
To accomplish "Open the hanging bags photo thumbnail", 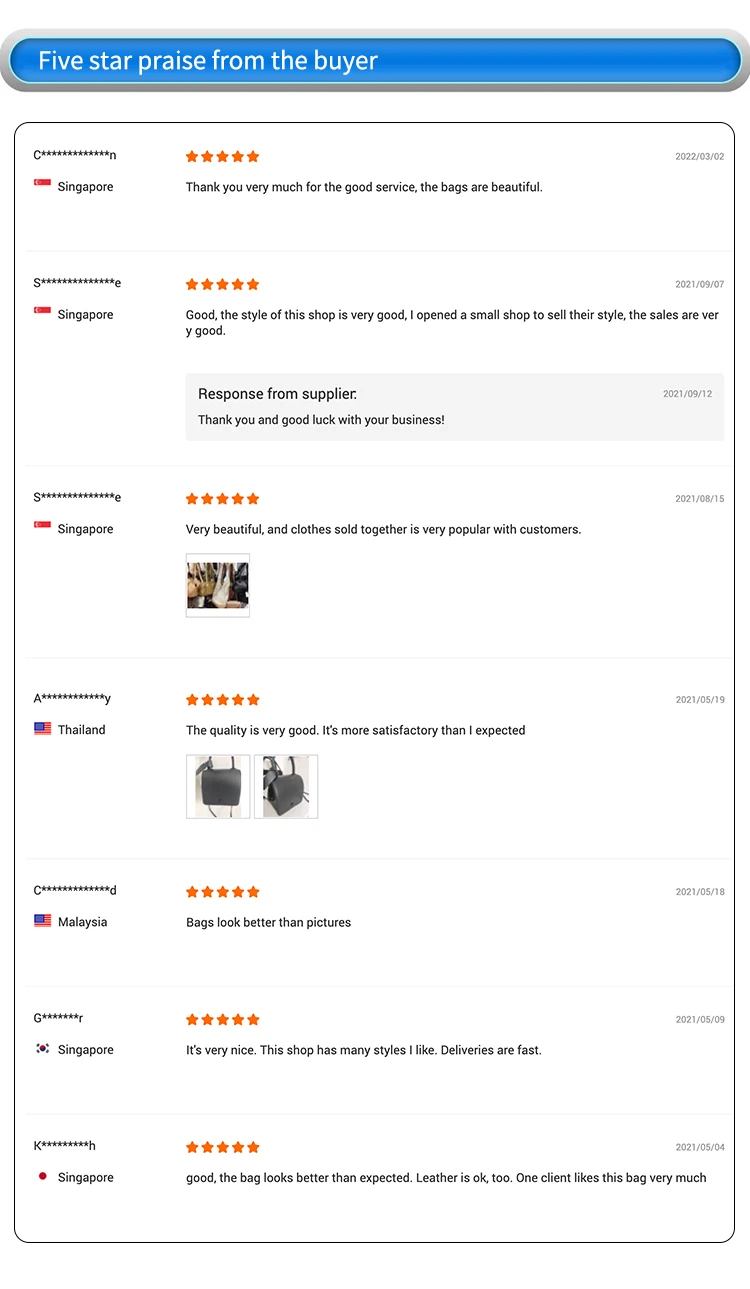I will (x=218, y=585).
